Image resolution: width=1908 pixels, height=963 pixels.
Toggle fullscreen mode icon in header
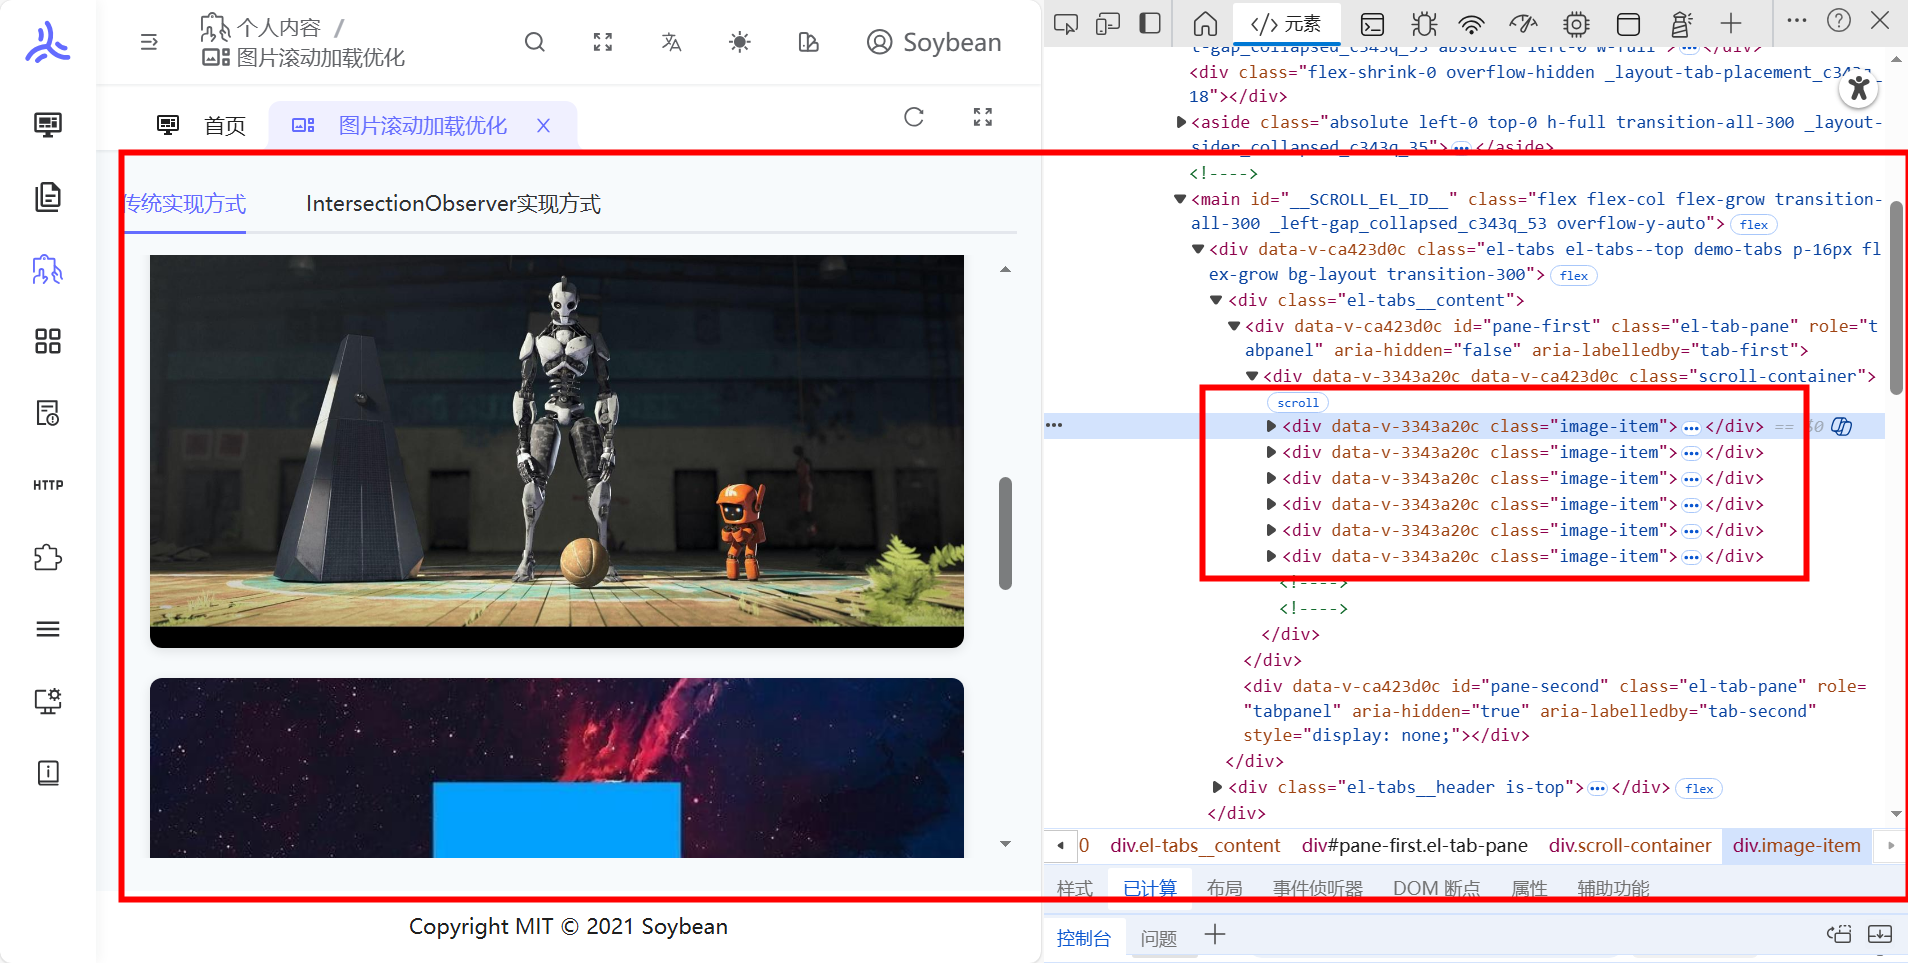coord(603,42)
